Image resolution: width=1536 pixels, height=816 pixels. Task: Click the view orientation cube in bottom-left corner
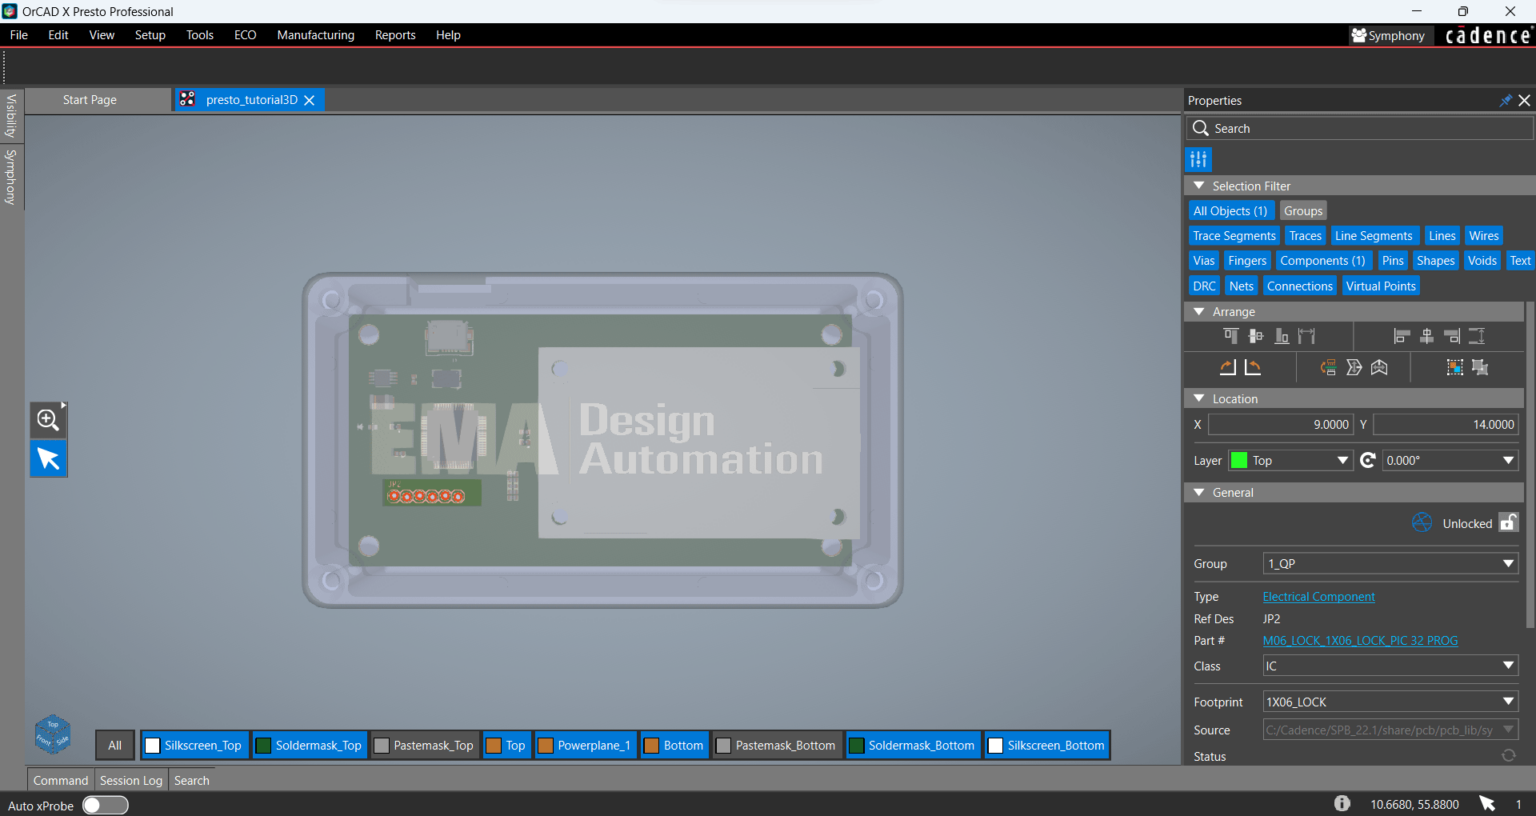51,735
